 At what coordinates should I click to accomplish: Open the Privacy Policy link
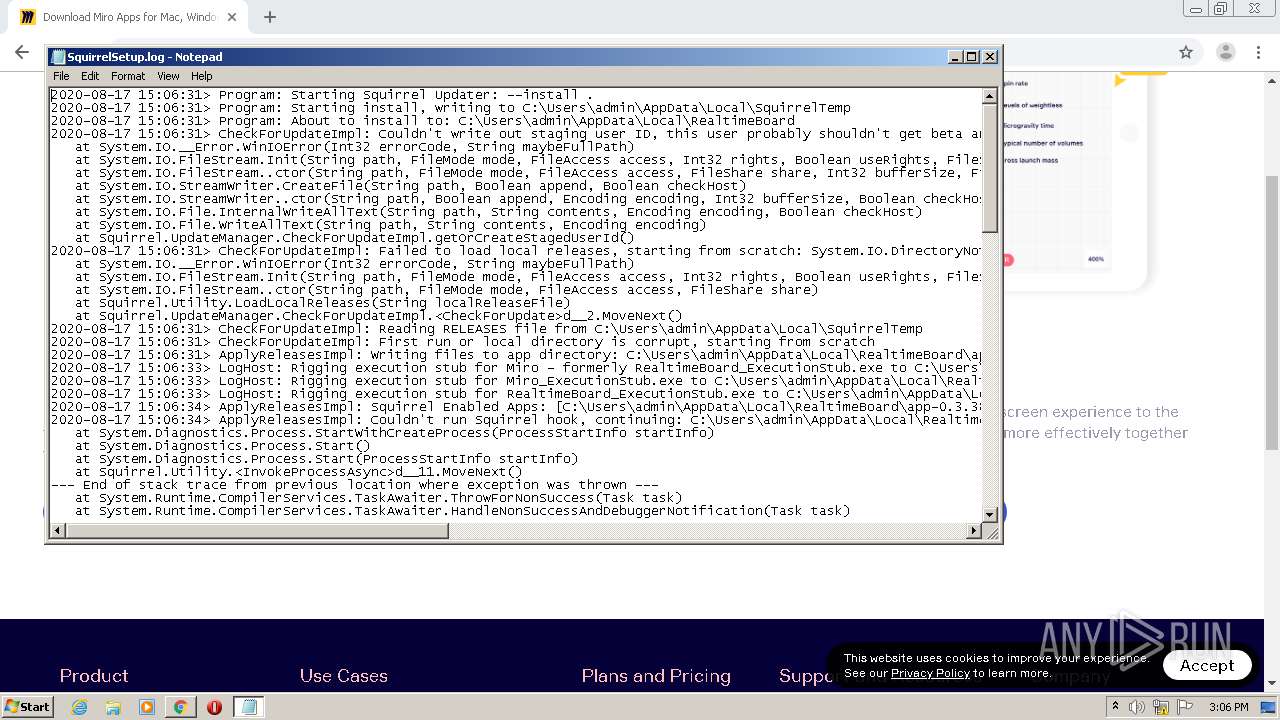click(x=930, y=673)
